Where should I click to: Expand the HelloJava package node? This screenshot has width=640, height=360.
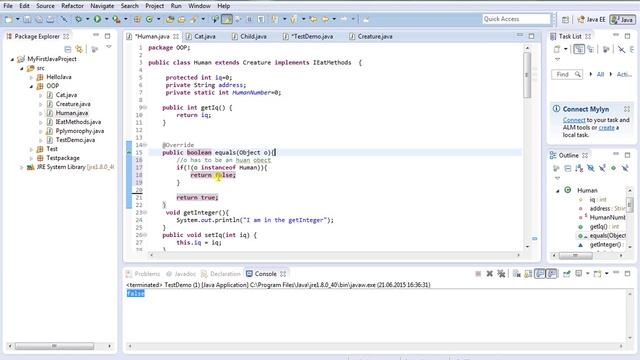coord(31,77)
